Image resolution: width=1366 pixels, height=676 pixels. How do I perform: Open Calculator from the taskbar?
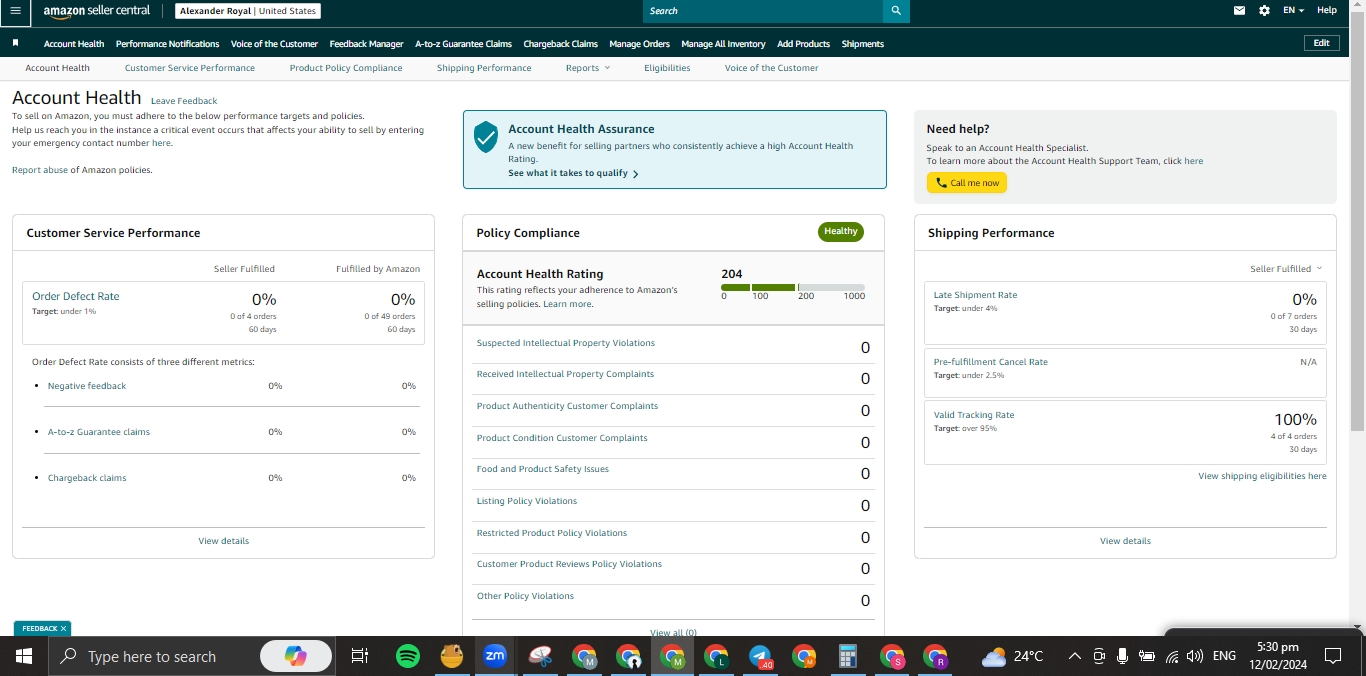click(847, 656)
